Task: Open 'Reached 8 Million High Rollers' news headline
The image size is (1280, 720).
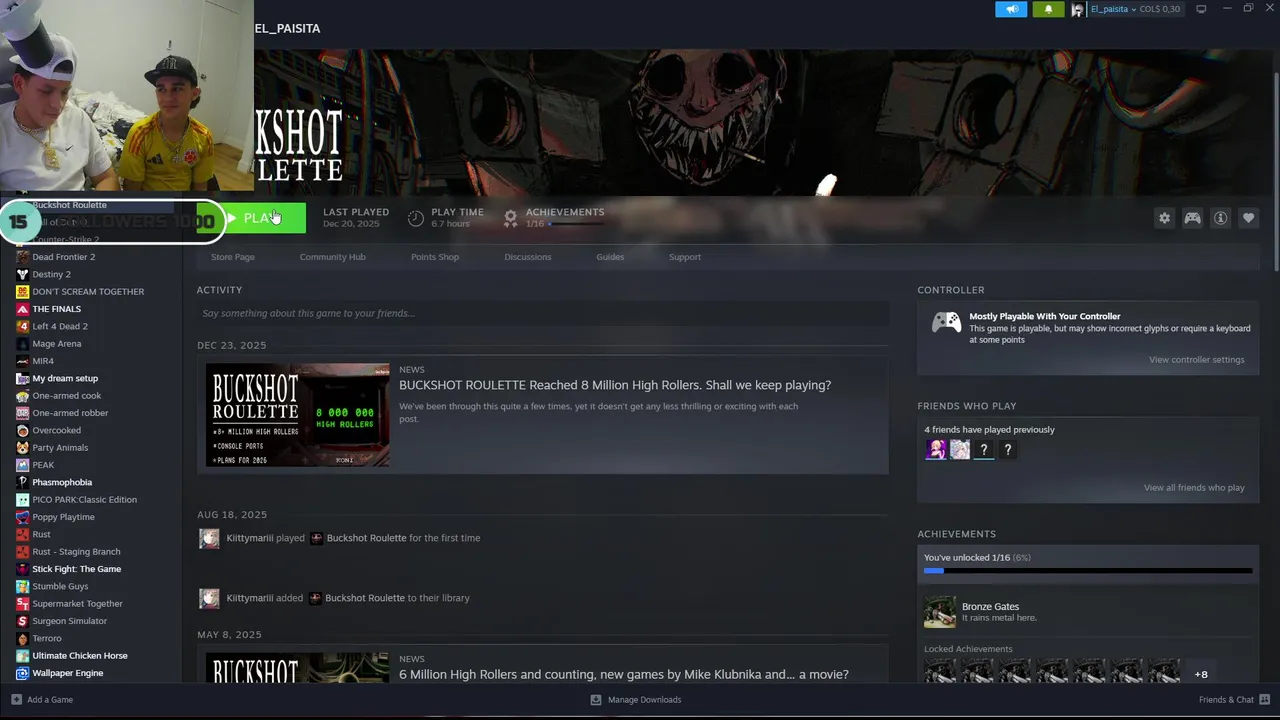Action: coord(615,385)
